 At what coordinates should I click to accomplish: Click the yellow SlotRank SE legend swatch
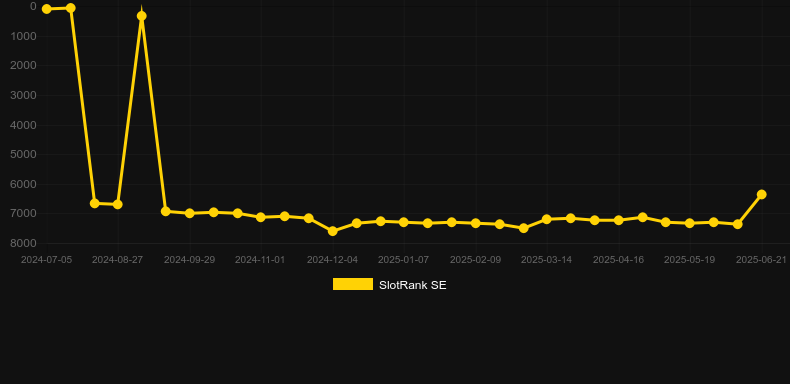tap(353, 284)
